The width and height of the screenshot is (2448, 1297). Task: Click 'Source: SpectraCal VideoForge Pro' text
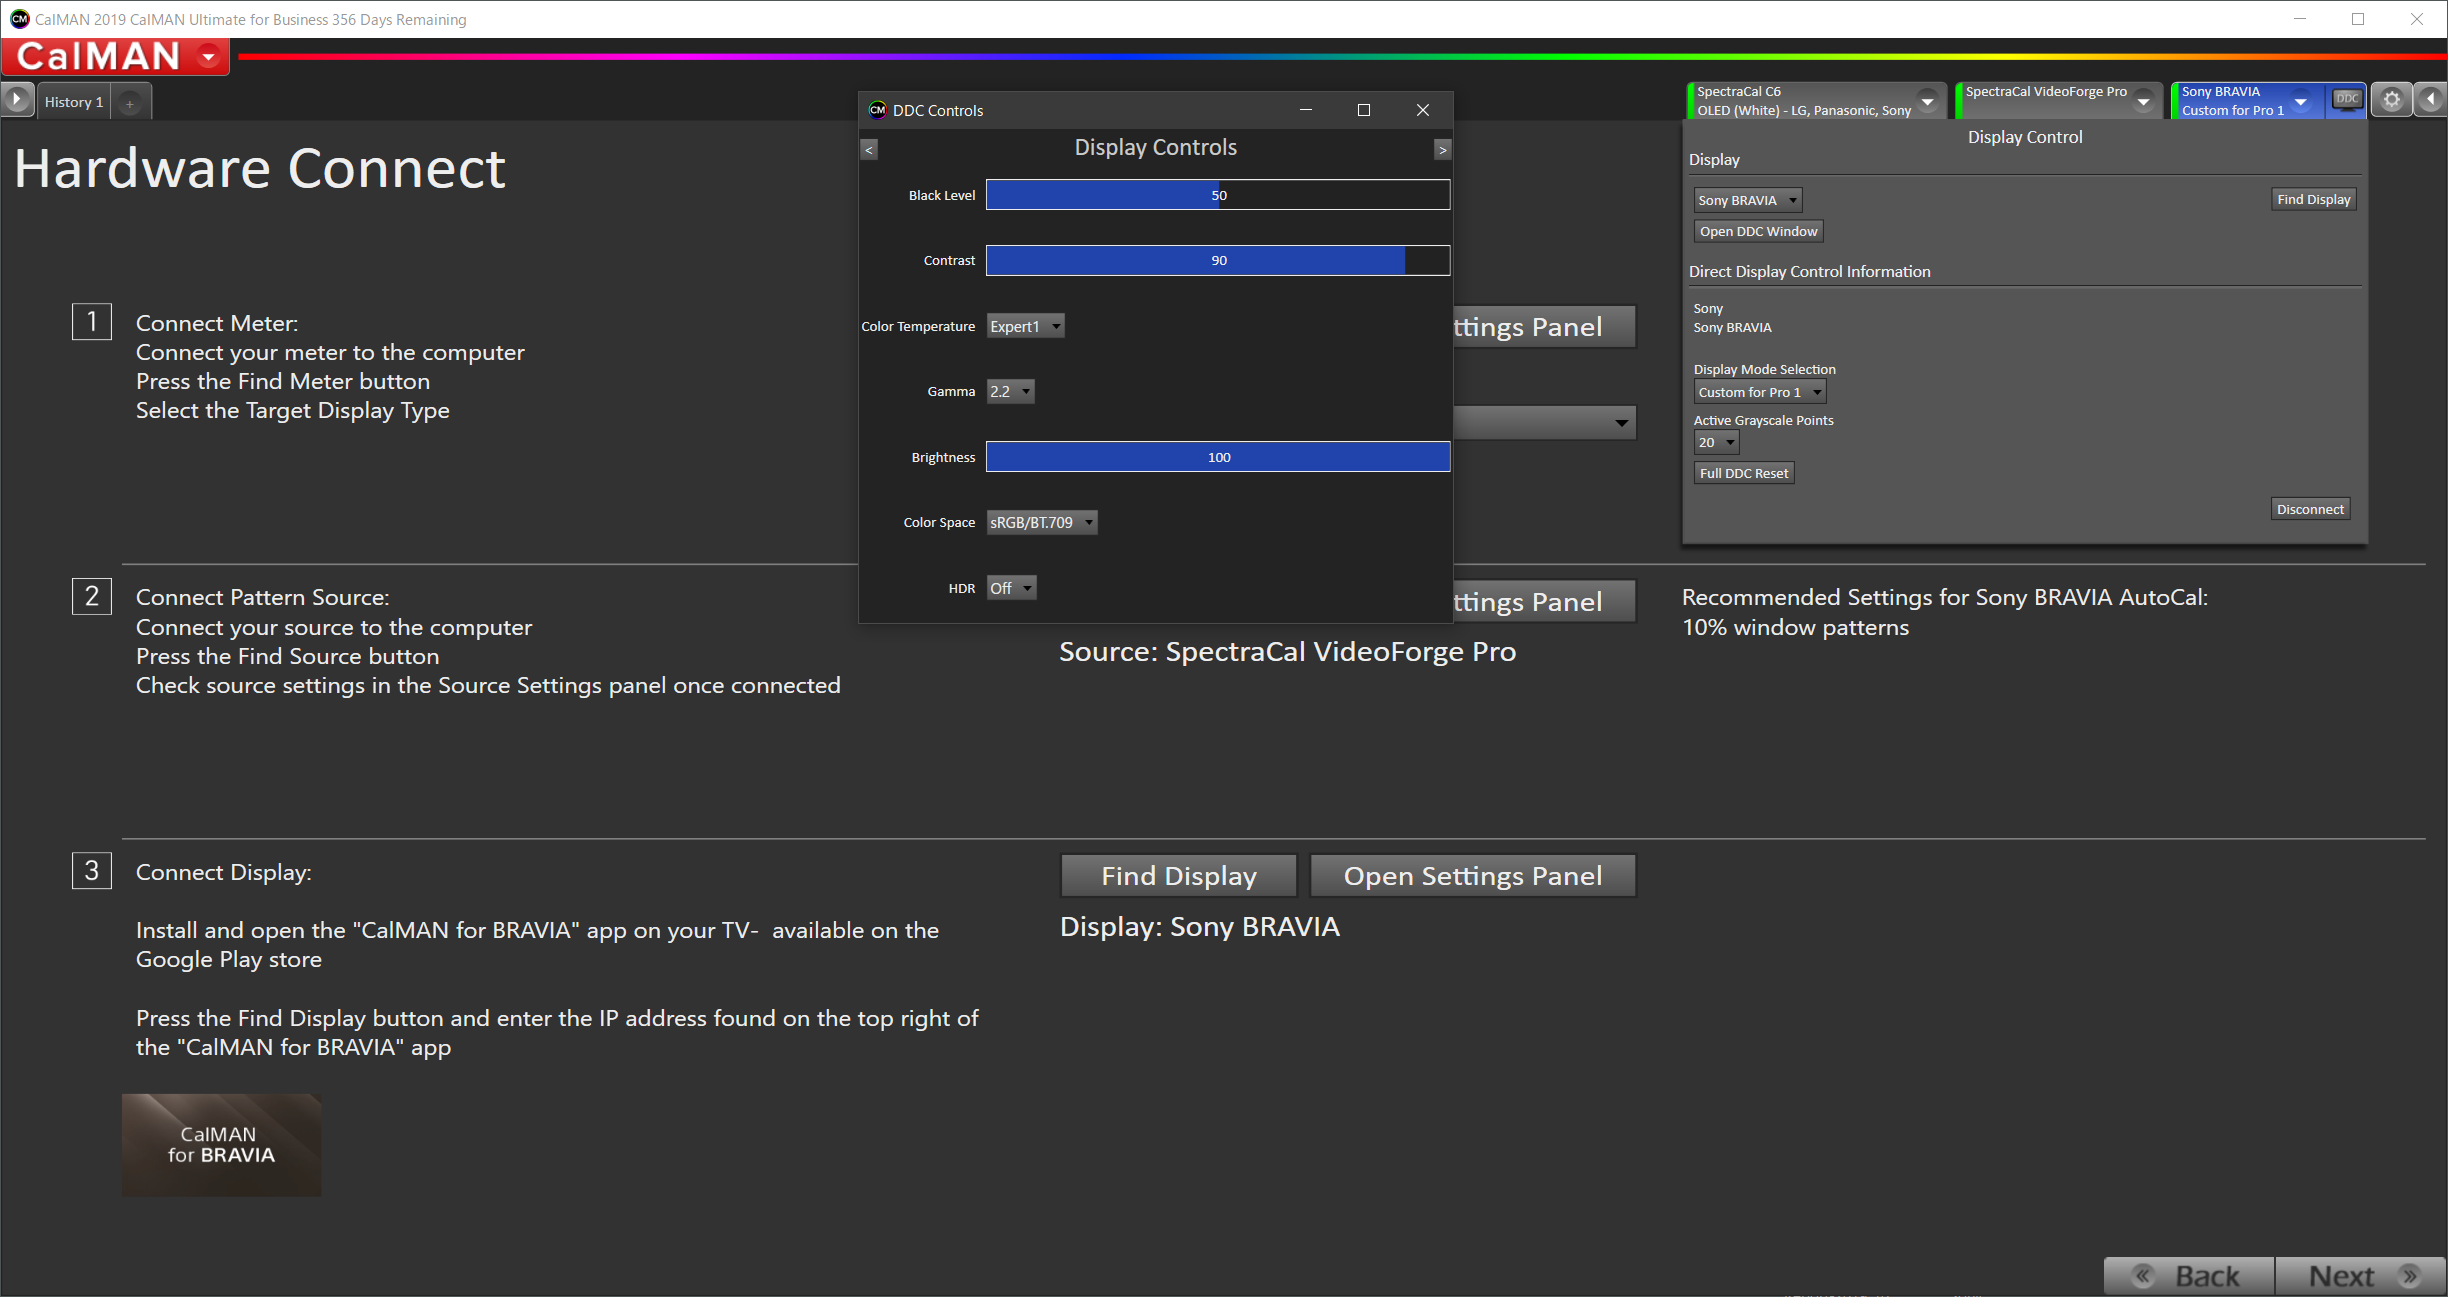1287,652
